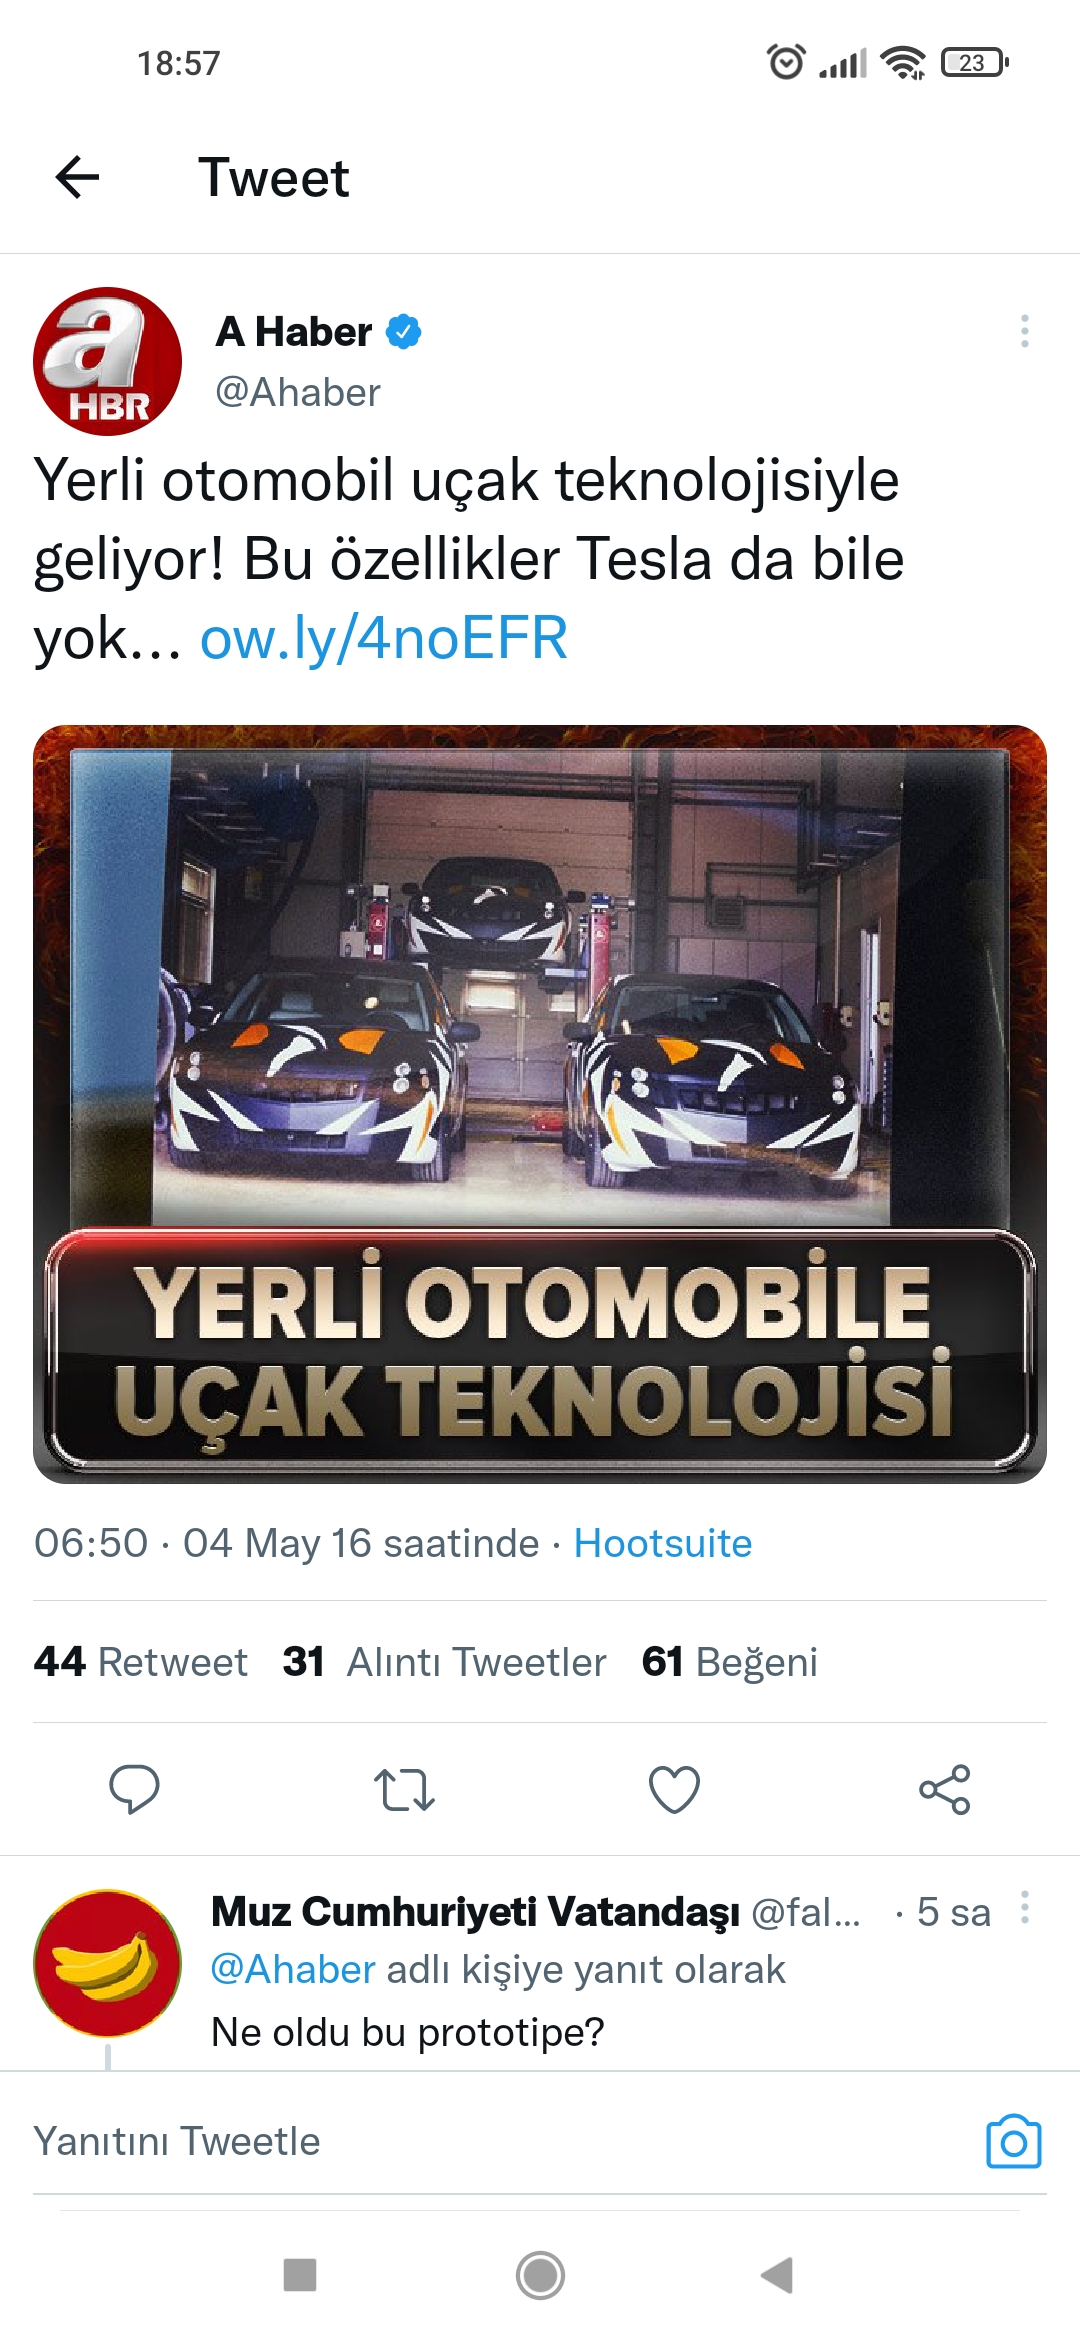Click the blue verified badge

tap(403, 331)
